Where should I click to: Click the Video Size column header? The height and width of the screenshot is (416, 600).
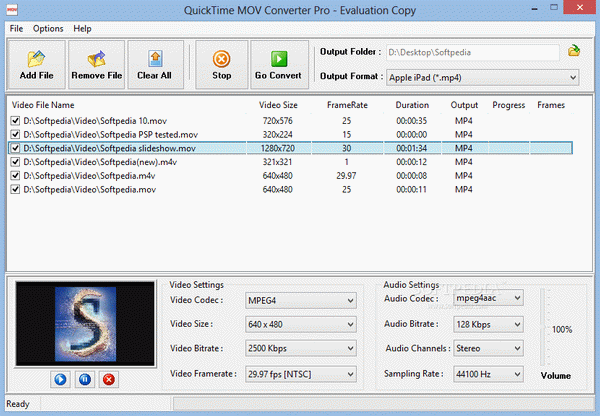coord(278,105)
